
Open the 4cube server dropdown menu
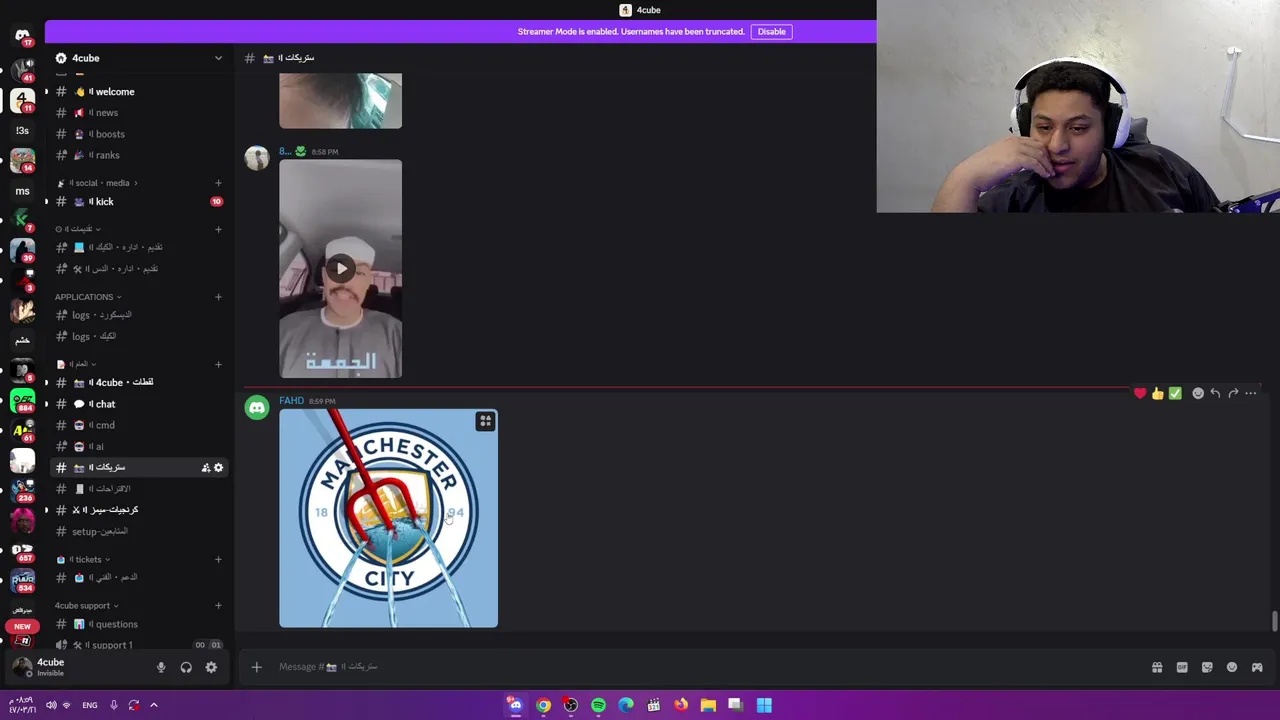[x=218, y=58]
